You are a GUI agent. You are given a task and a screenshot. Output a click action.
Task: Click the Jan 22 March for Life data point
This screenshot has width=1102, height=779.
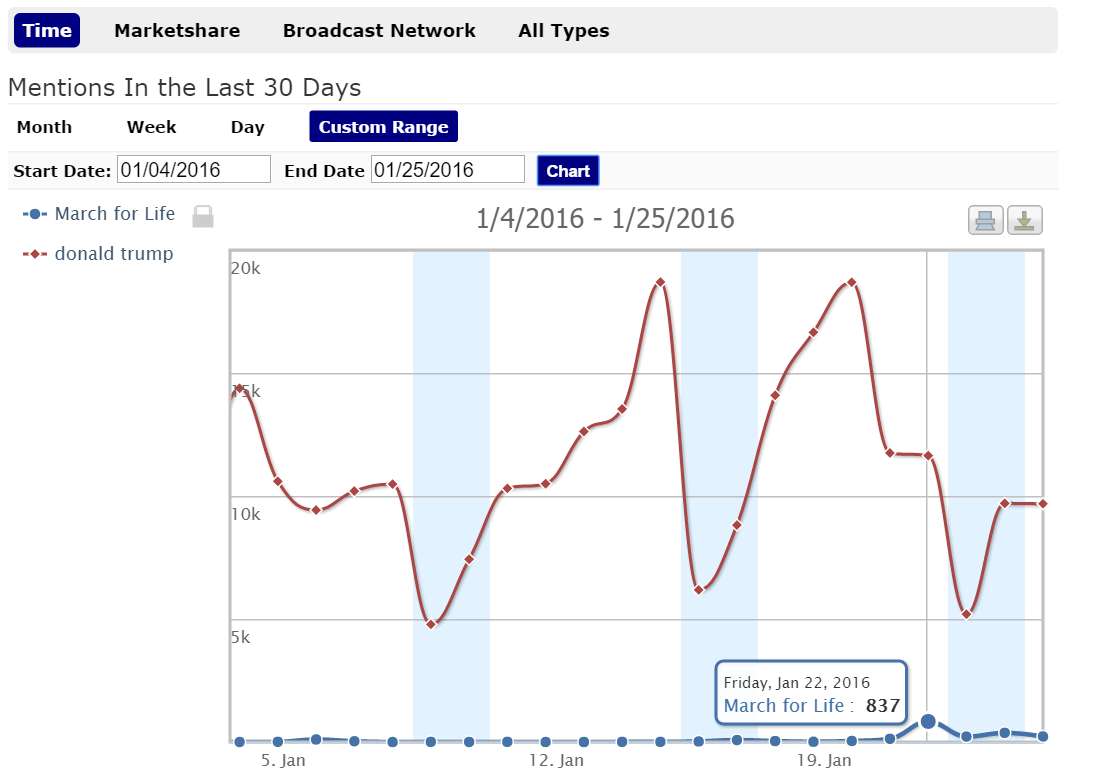click(928, 721)
